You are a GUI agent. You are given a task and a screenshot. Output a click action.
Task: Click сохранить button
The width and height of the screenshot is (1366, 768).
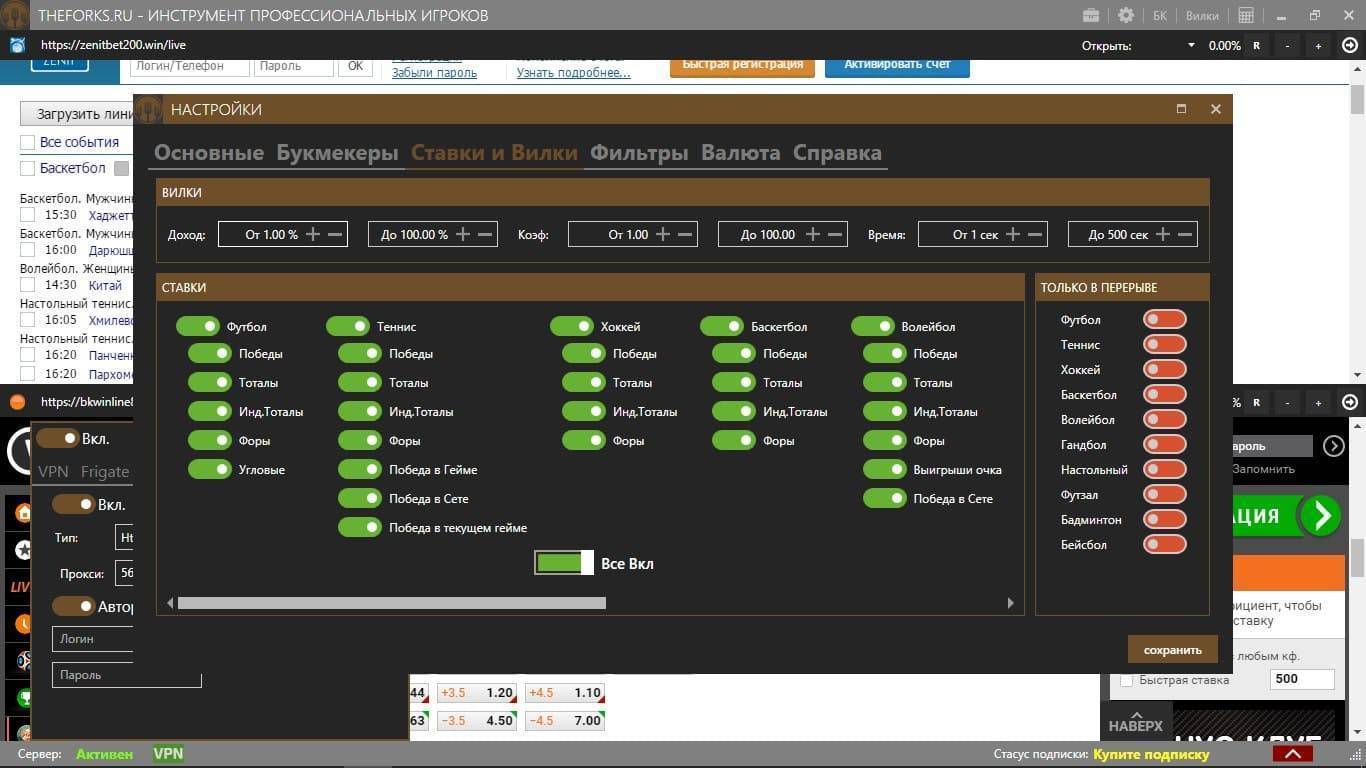pos(1173,649)
